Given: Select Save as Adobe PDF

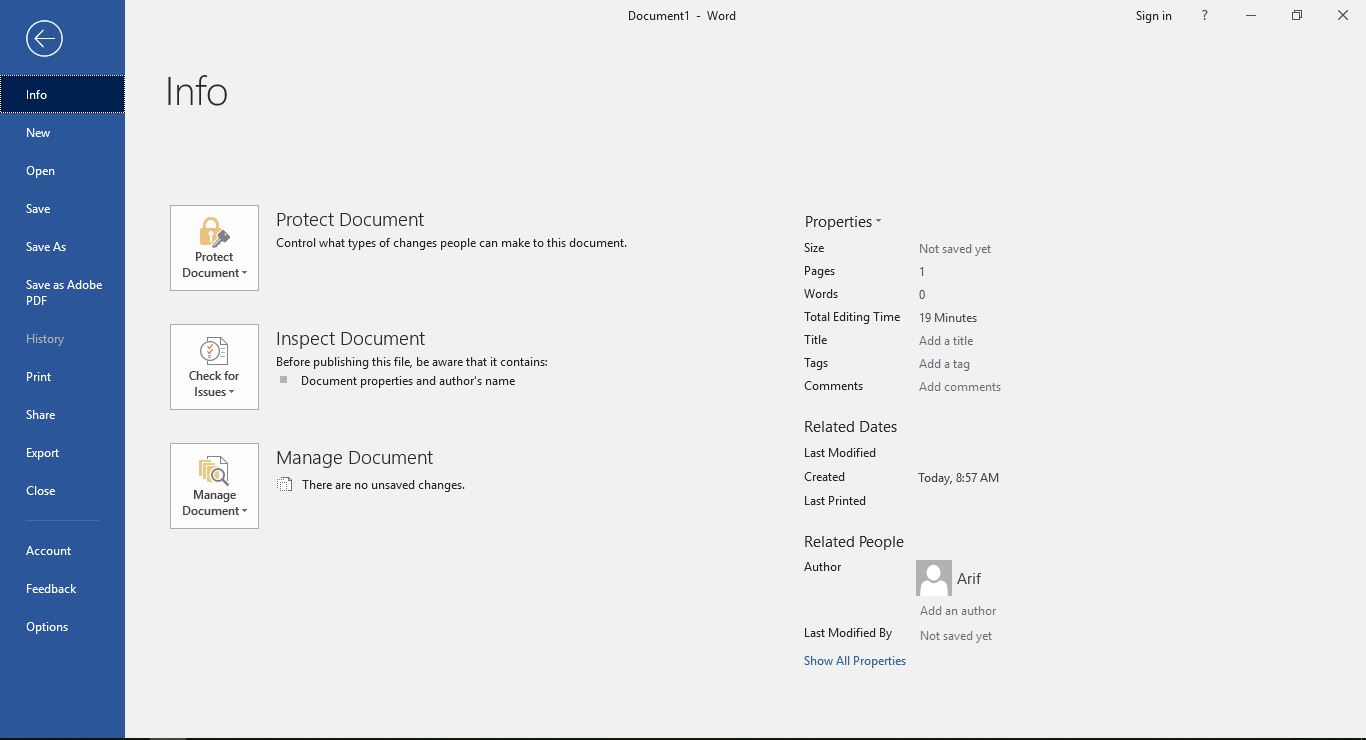Looking at the screenshot, I should 63,292.
